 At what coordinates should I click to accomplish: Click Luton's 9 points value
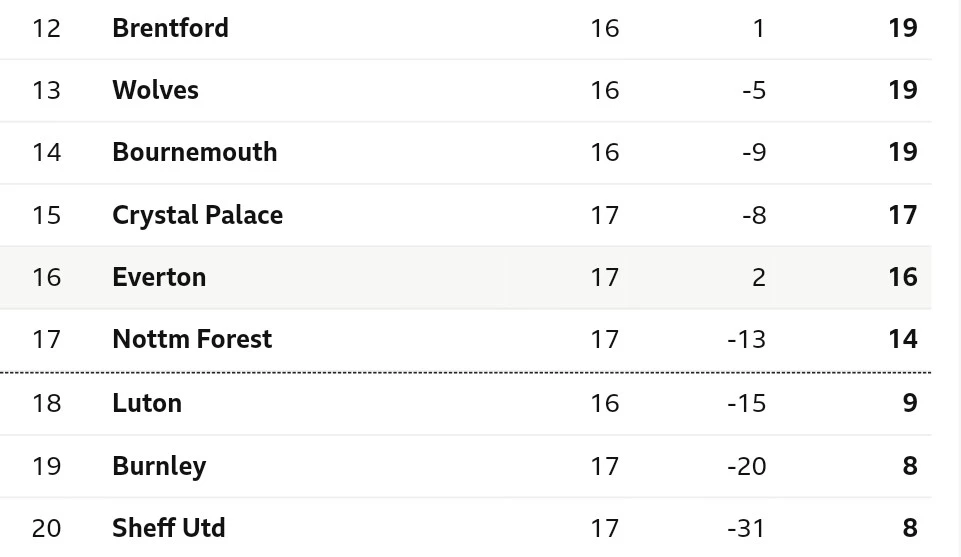click(x=909, y=403)
